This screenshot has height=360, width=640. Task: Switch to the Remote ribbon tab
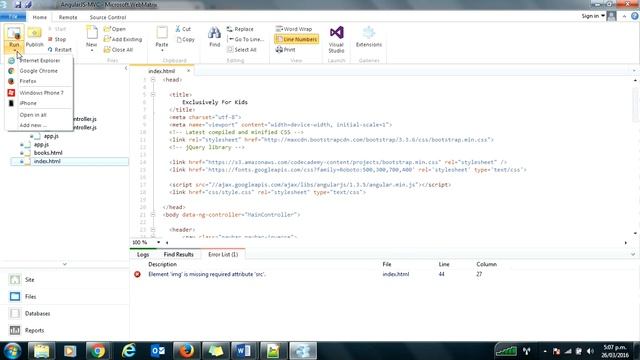tap(68, 17)
